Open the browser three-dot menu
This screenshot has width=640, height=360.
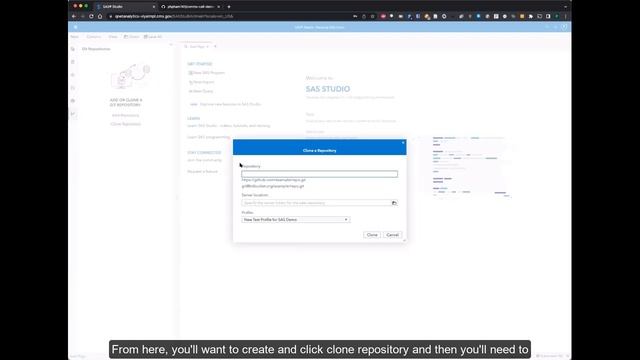565,16
